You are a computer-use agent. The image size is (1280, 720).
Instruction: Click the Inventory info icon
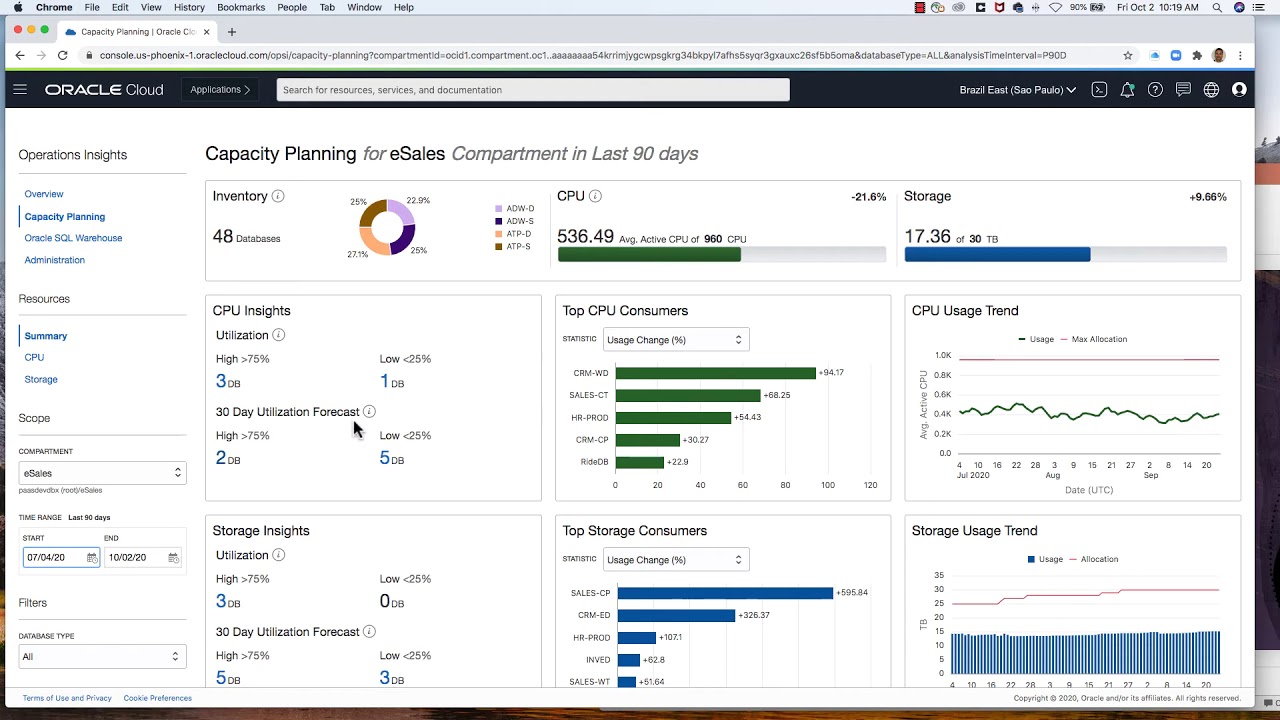pos(278,196)
